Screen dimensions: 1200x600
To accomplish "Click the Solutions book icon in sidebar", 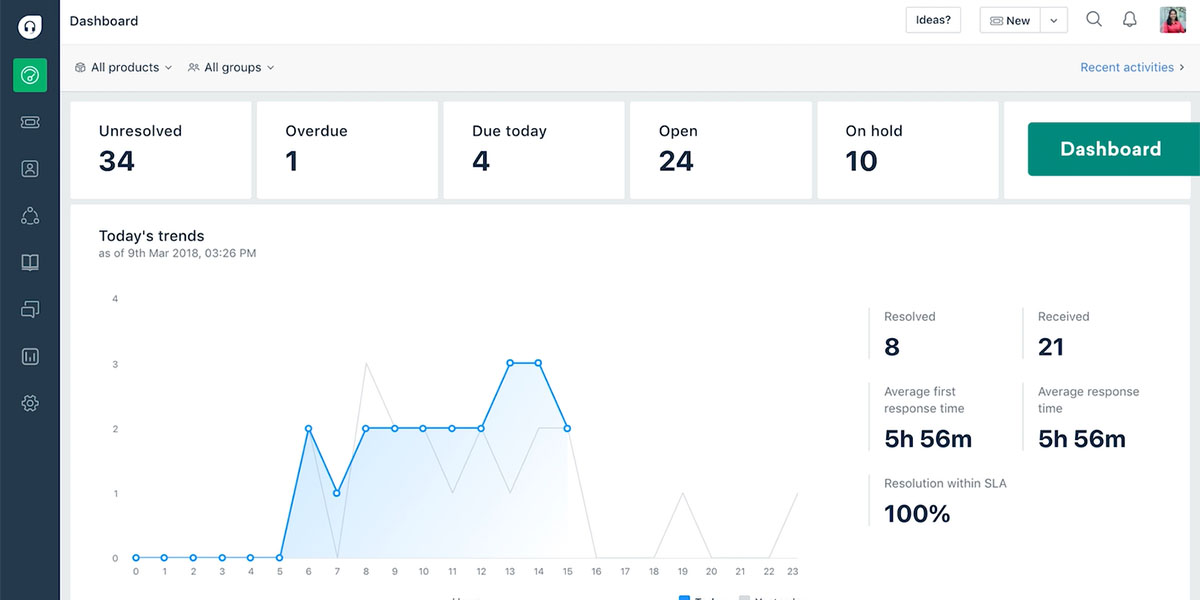I will (x=30, y=263).
